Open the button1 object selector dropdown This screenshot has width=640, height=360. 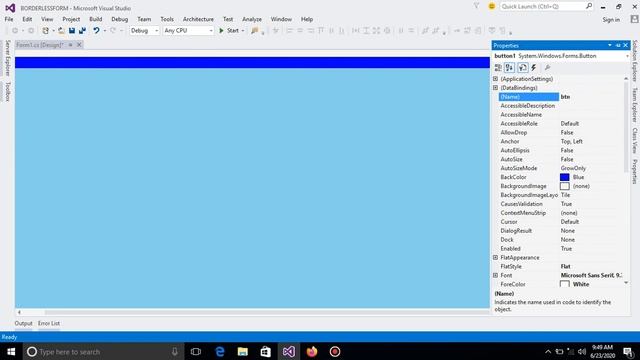tap(627, 56)
